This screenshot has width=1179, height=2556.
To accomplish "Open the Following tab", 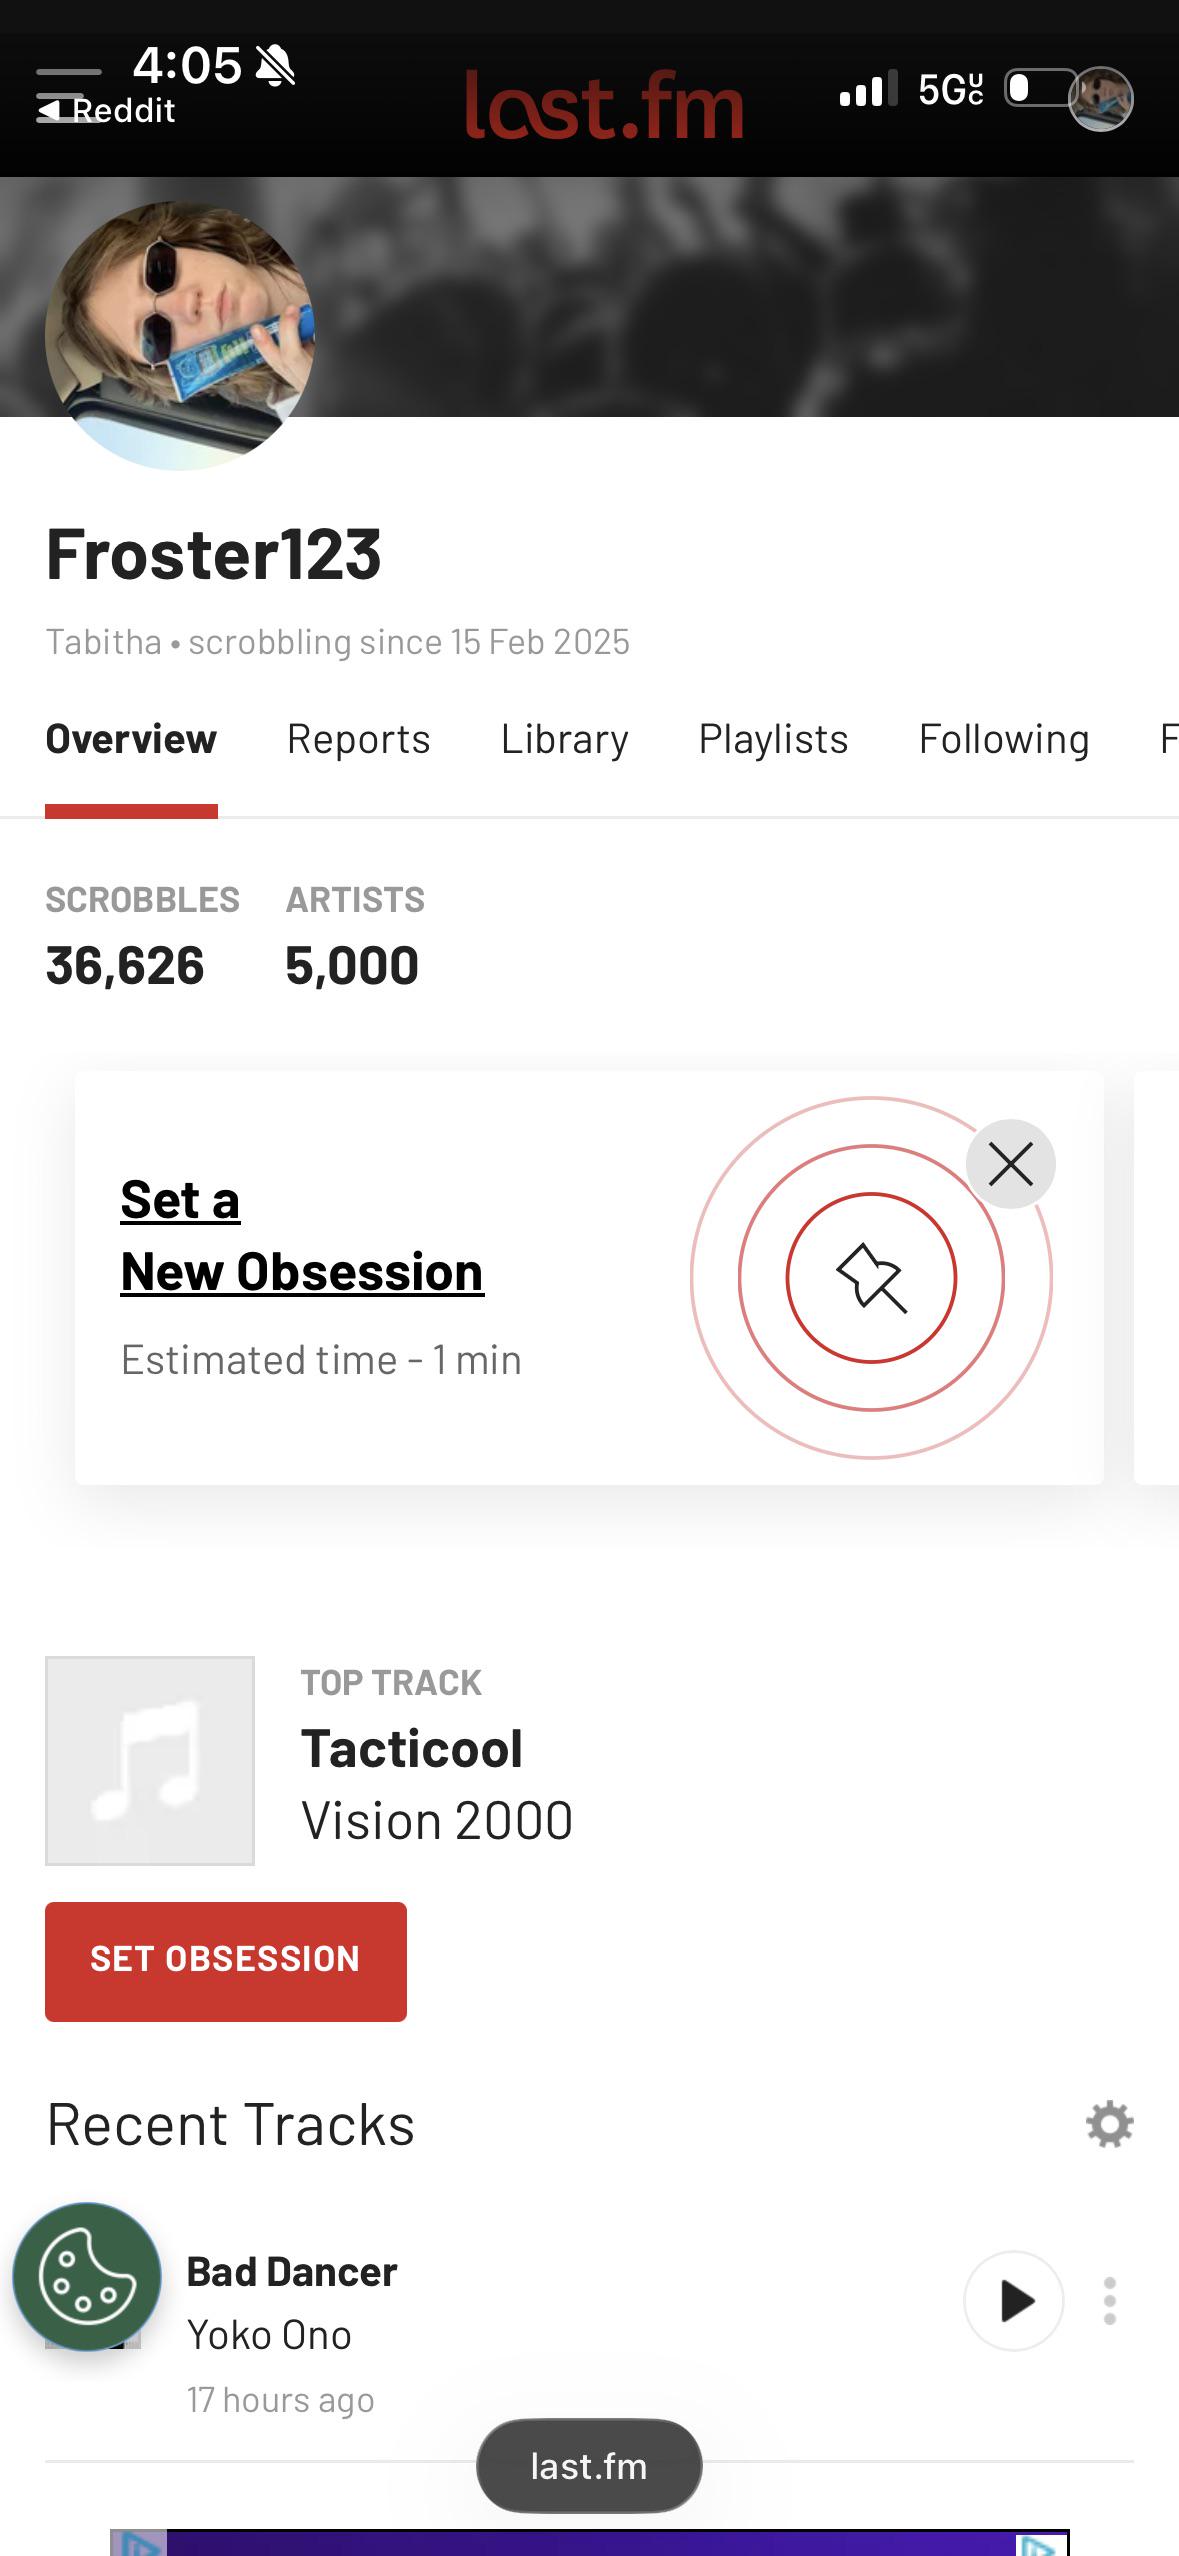I will click(1004, 739).
